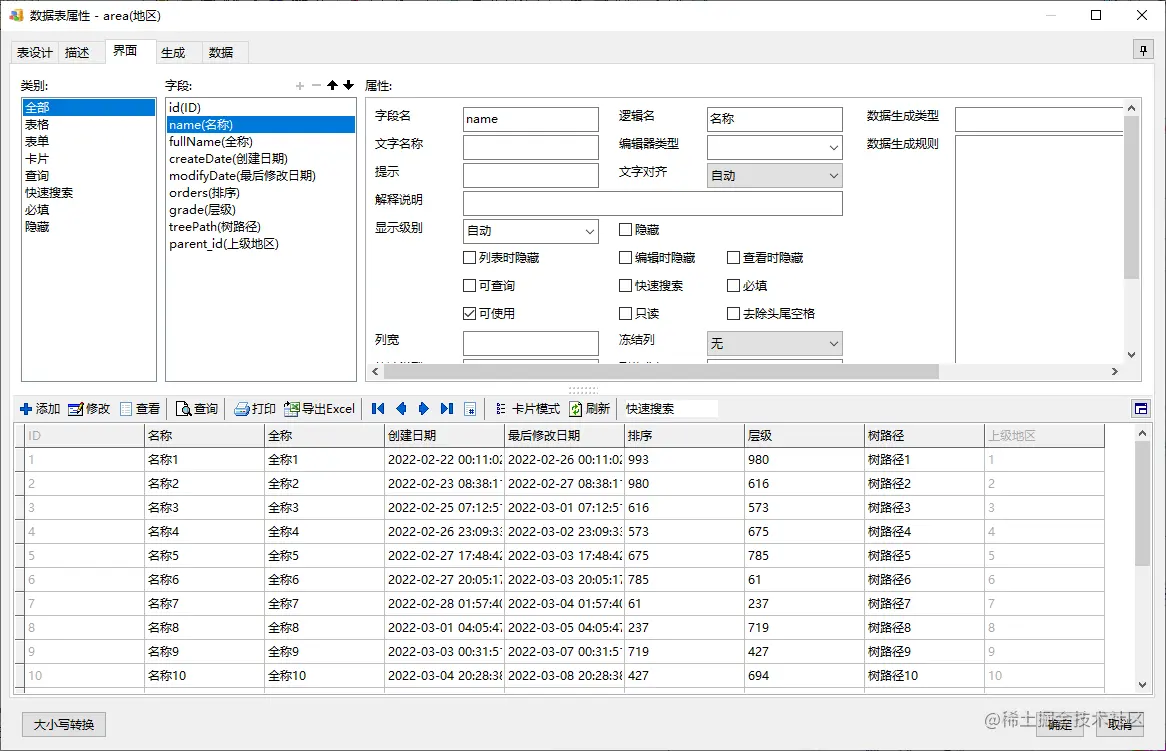Select 隐藏 in the category list
The height and width of the screenshot is (751, 1166).
tap(88, 227)
